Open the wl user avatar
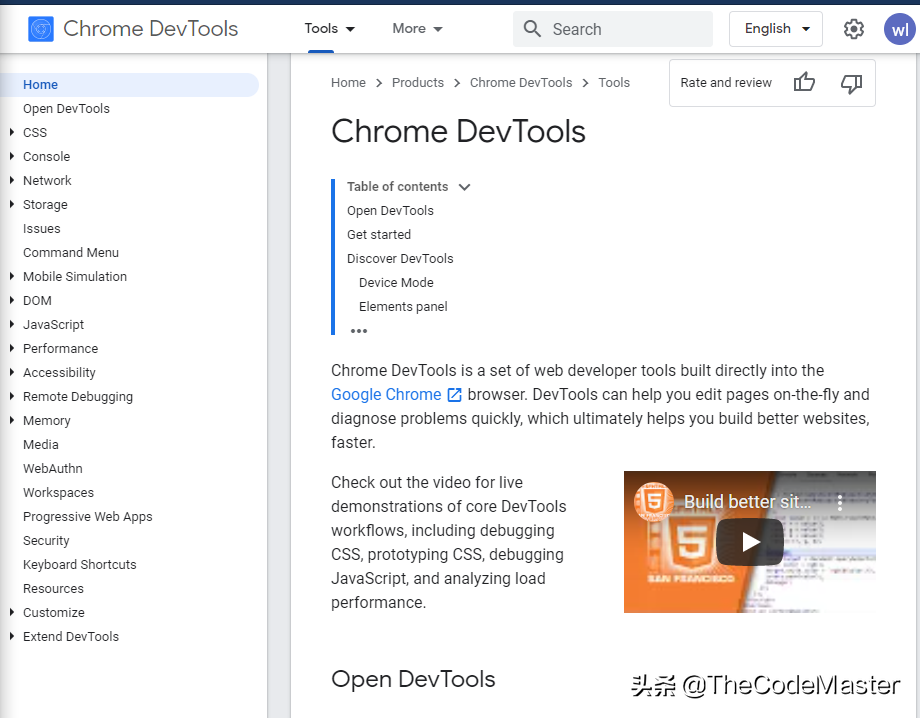 tap(900, 29)
